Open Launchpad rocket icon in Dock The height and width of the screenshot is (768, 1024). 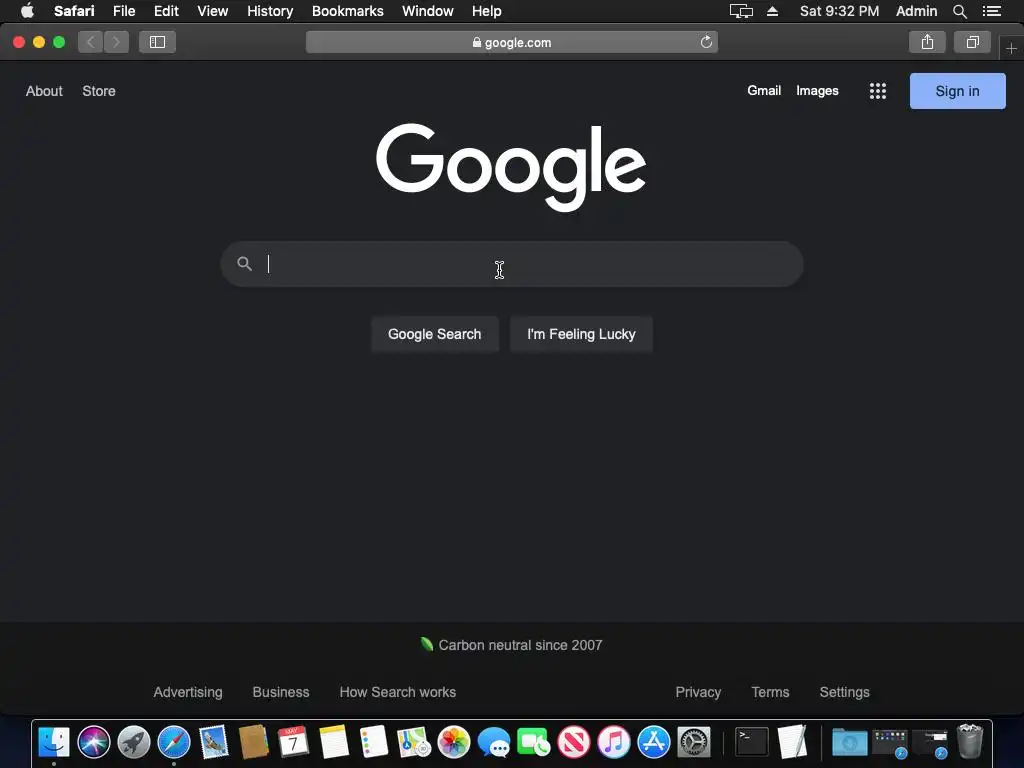pyautogui.click(x=134, y=743)
